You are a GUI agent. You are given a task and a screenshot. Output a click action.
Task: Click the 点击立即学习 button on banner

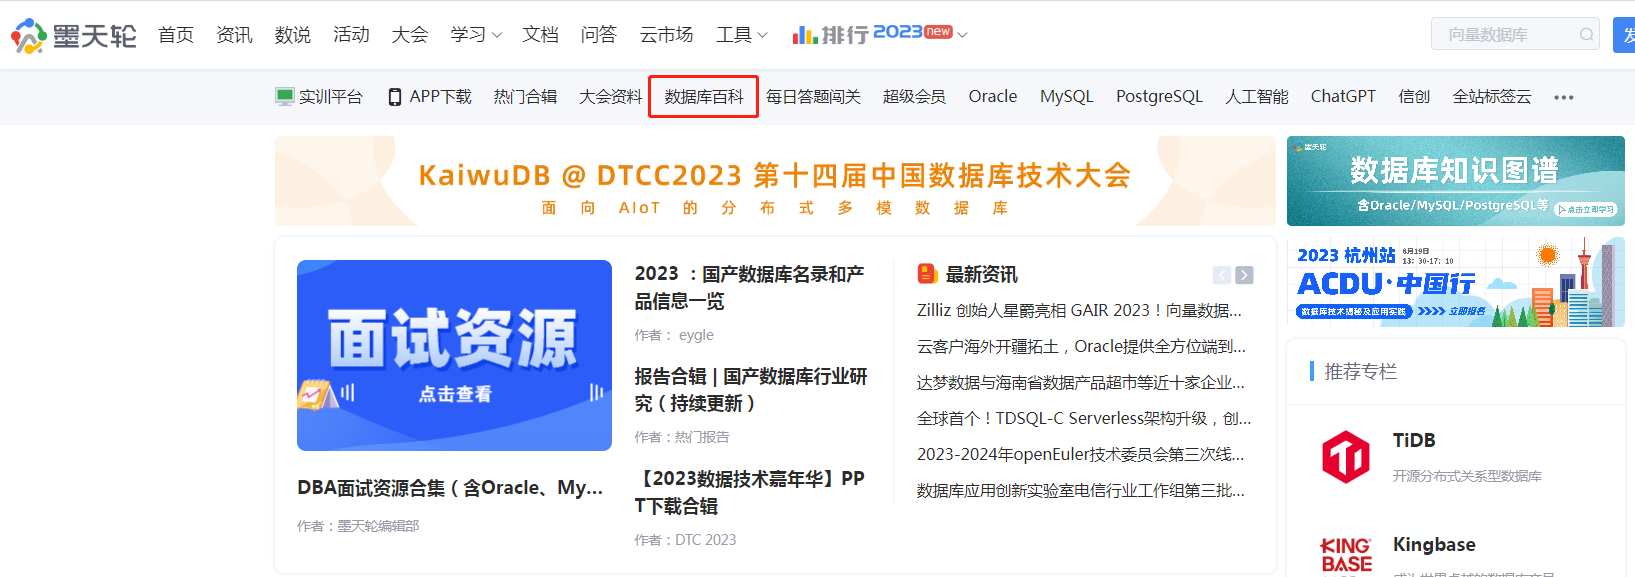pyautogui.click(x=1586, y=210)
